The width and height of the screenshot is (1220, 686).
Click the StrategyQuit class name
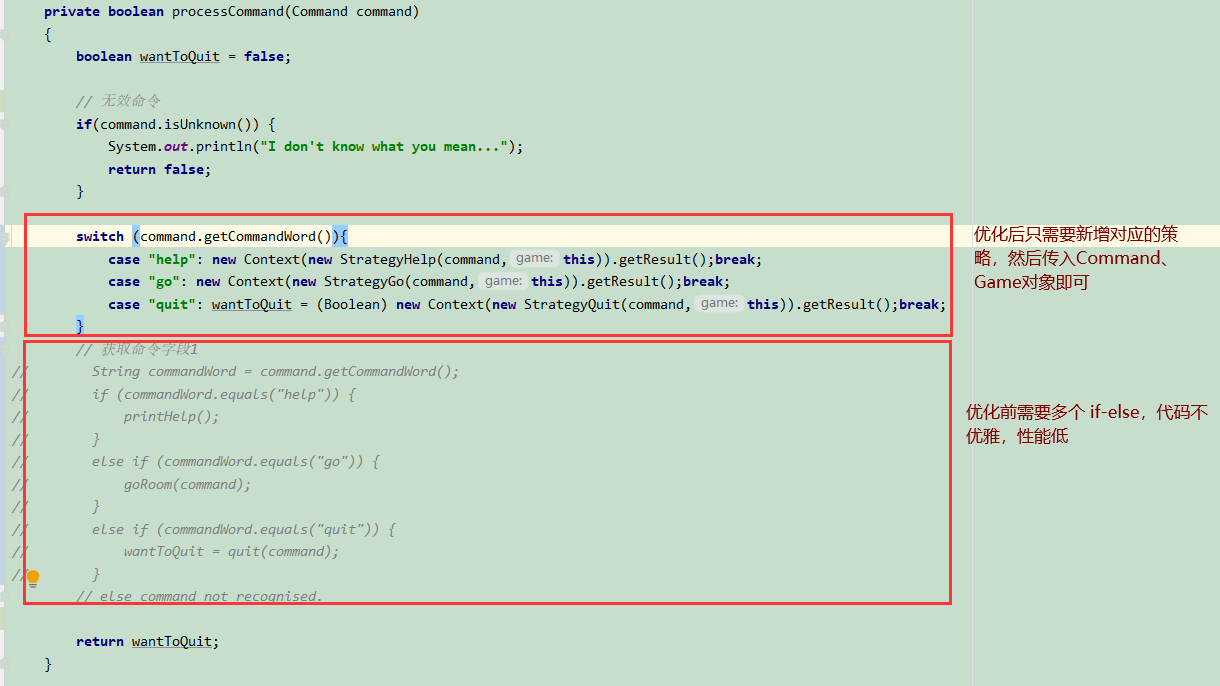pyautogui.click(x=572, y=305)
